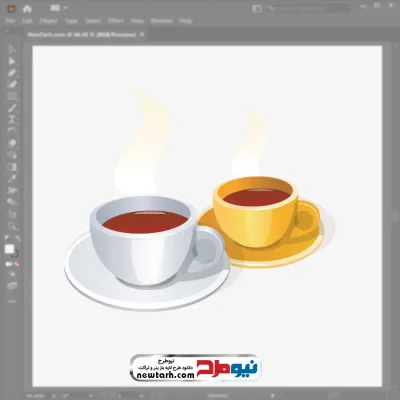Open the Effect menu
400x400 pixels.
116,21
